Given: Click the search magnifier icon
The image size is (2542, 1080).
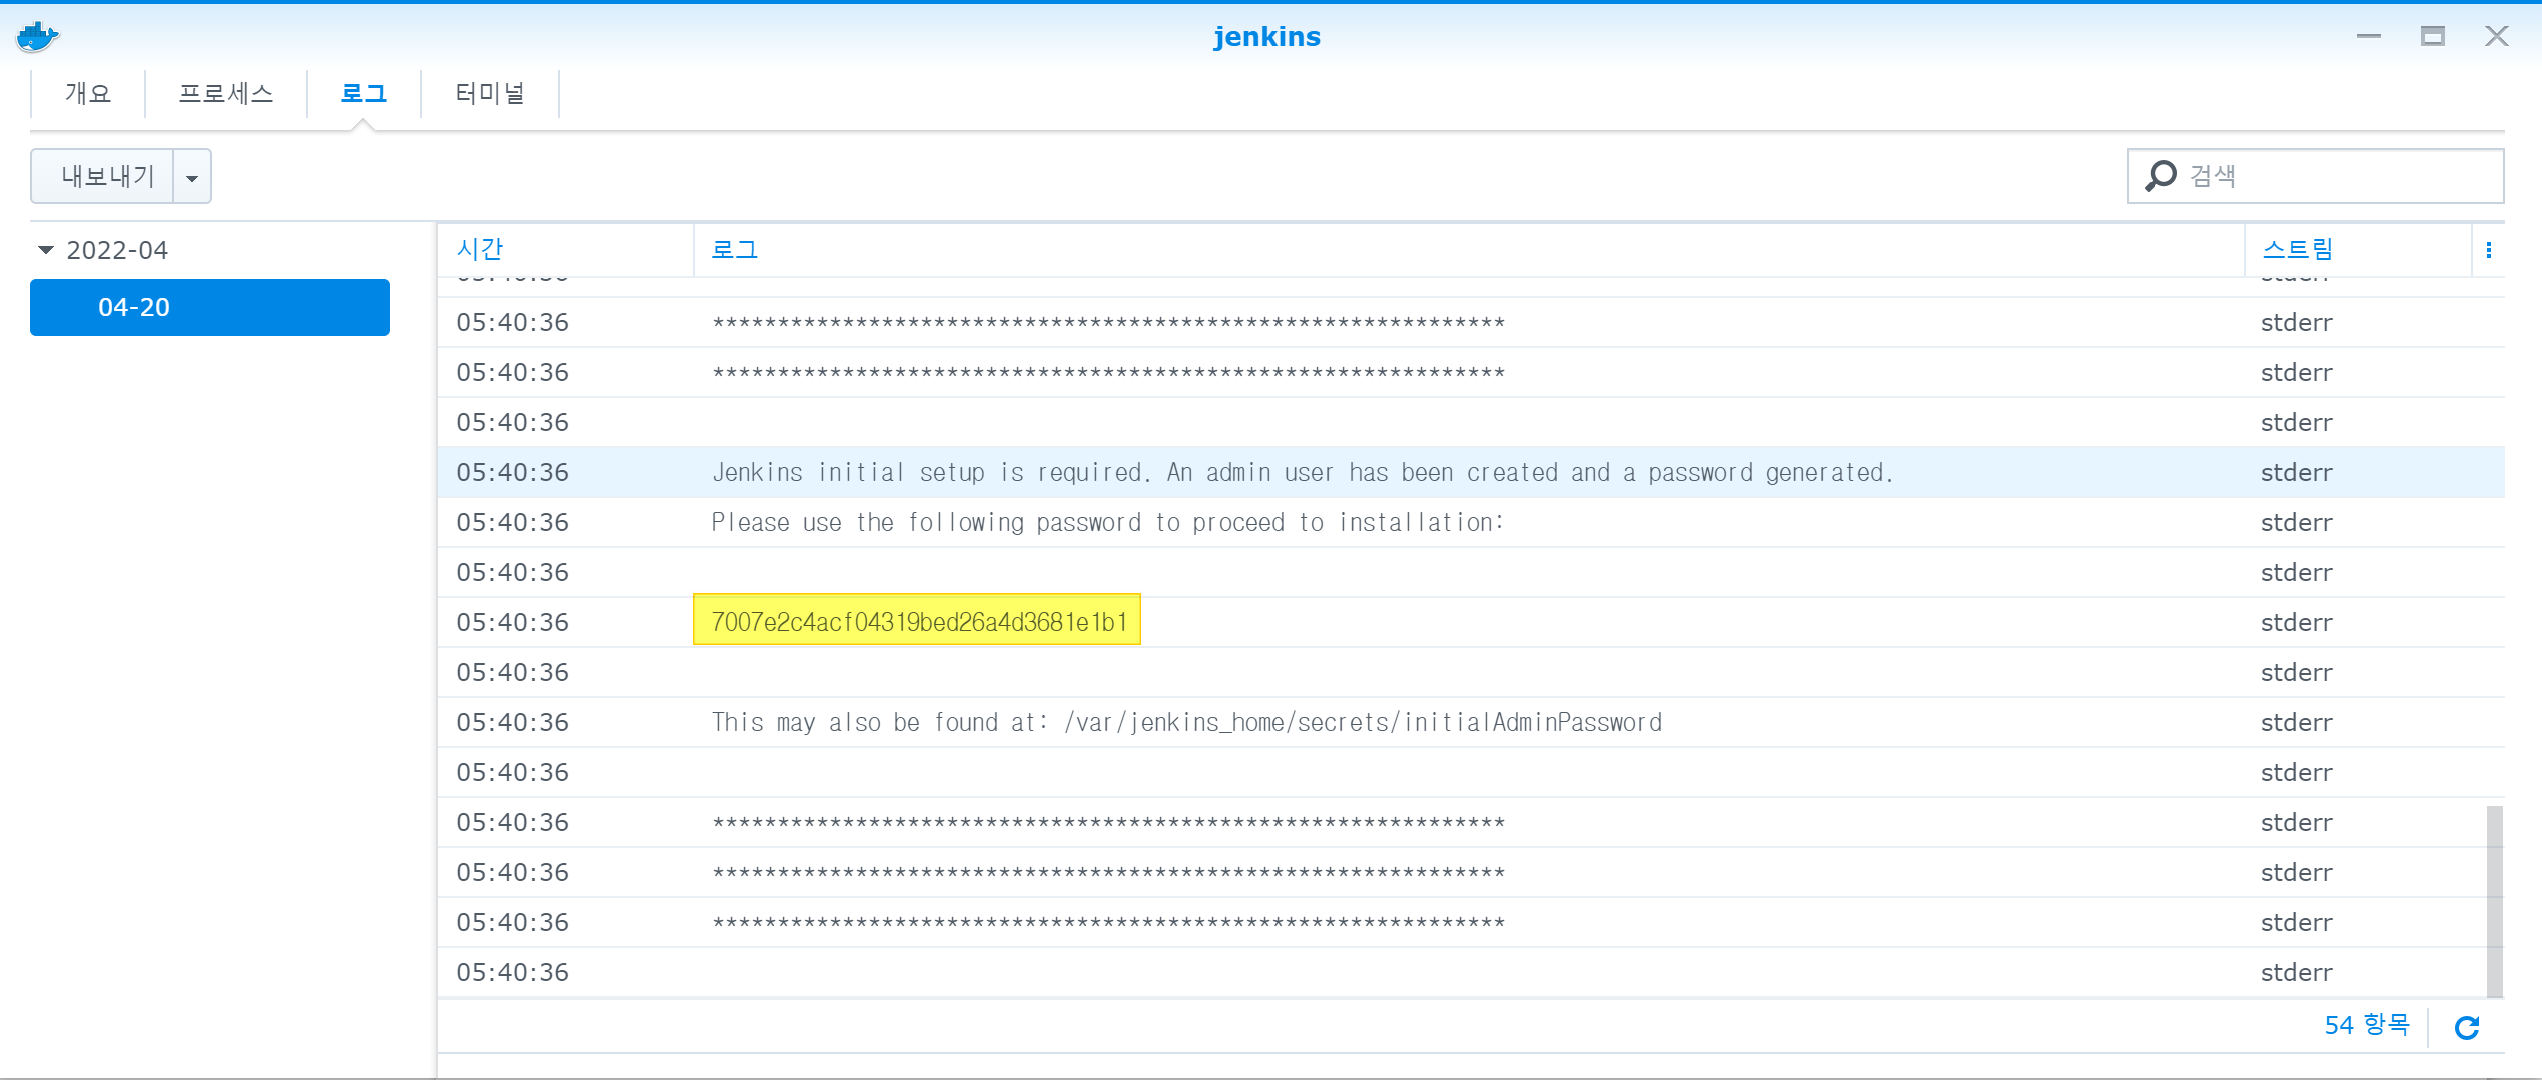Looking at the screenshot, I should 2160,176.
